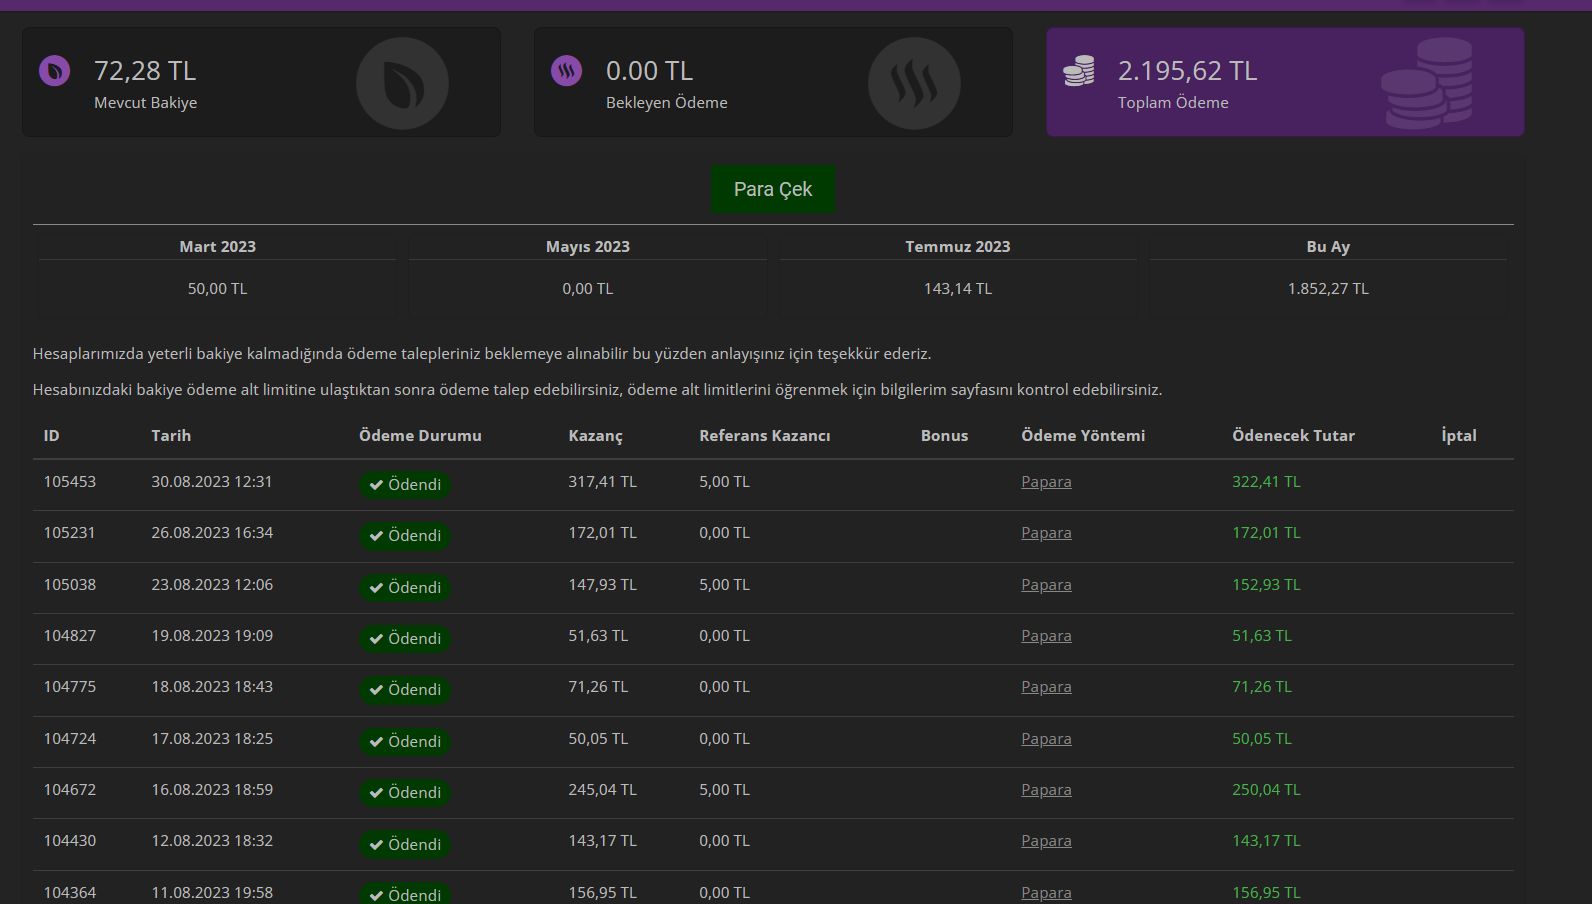Click the Ödendi badge for ID 105038
This screenshot has width=1592, height=904.
tap(405, 588)
